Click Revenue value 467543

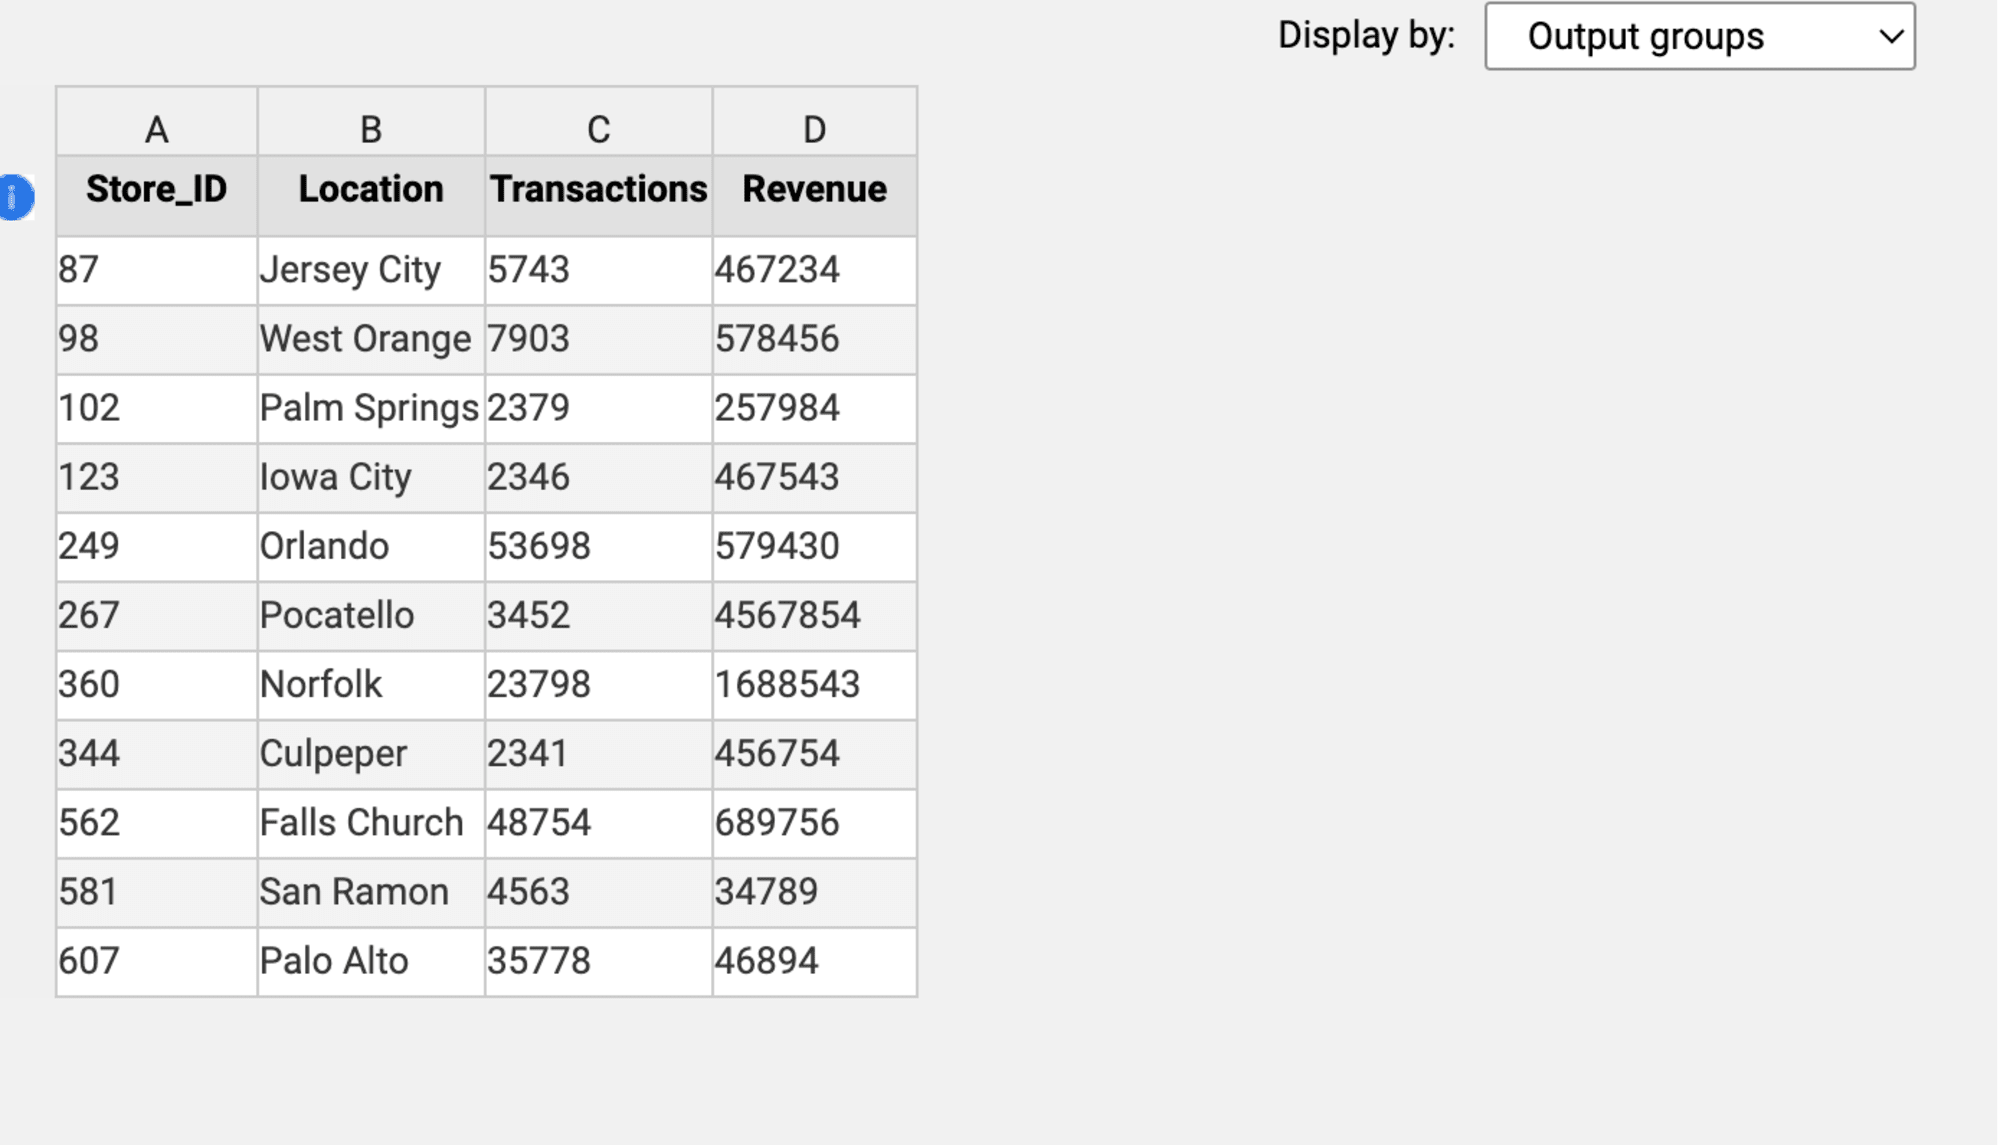tap(815, 478)
